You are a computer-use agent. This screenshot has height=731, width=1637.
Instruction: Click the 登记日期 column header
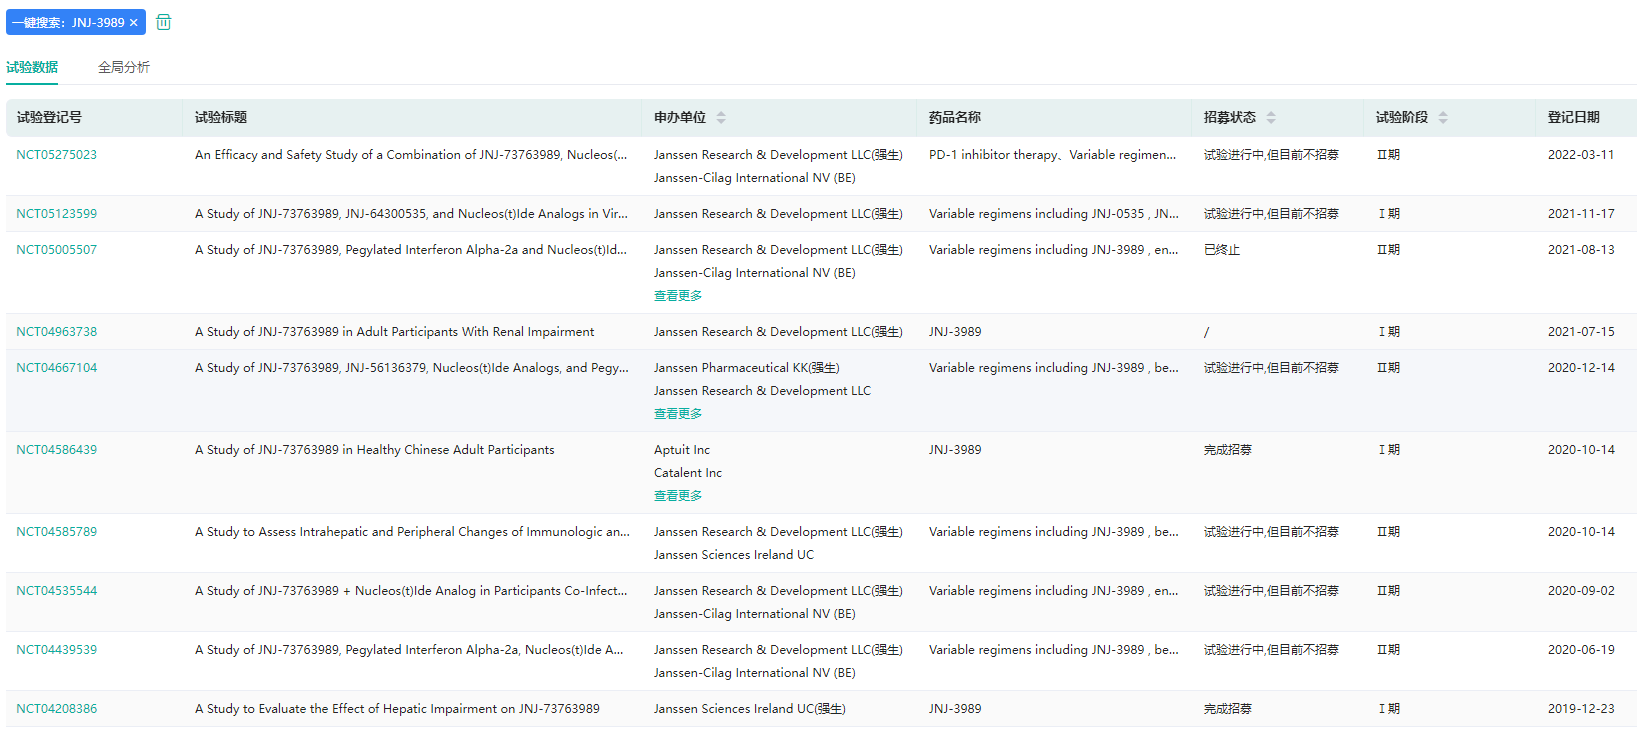pyautogui.click(x=1573, y=118)
